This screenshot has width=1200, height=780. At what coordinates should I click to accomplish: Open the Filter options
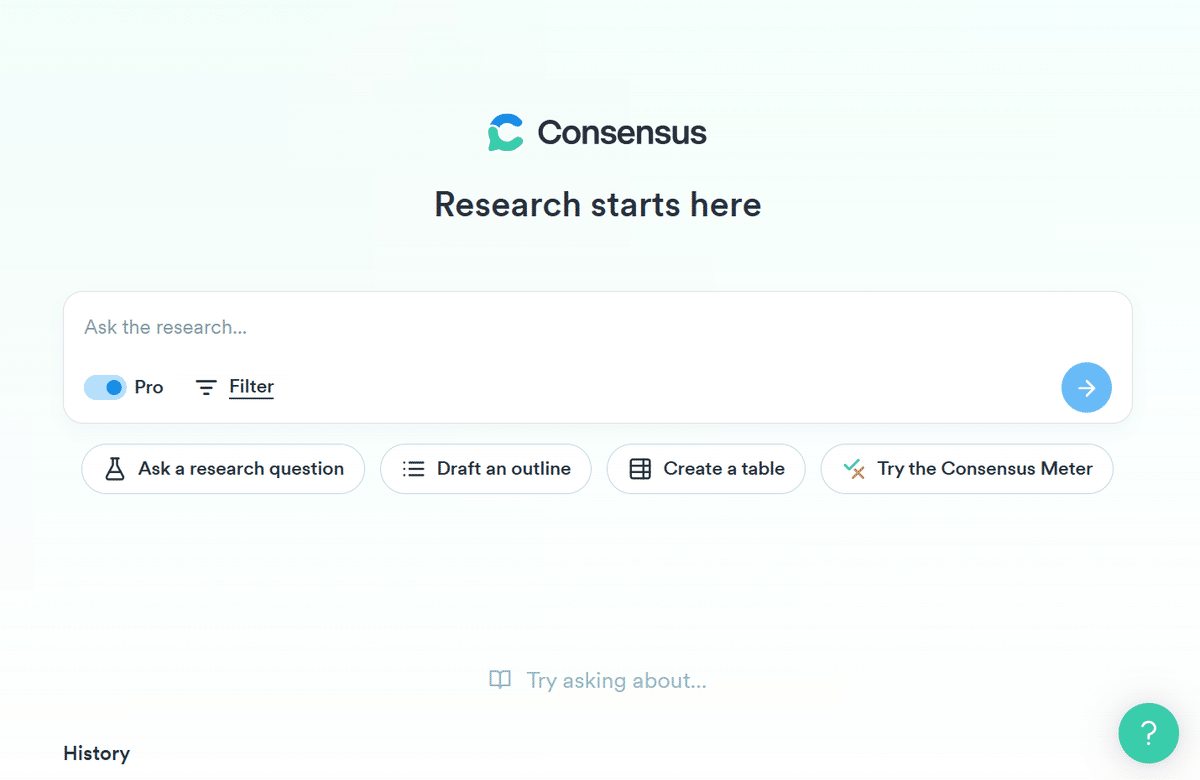coord(250,387)
